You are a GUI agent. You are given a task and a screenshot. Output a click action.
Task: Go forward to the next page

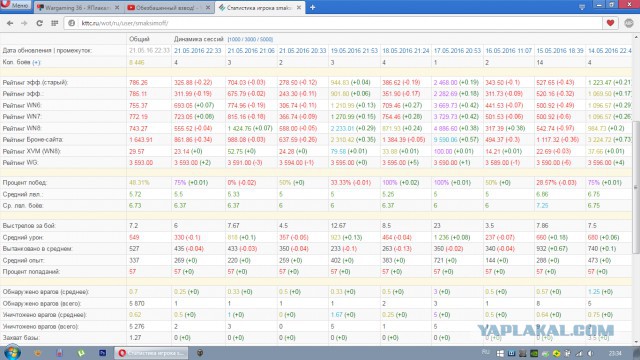(x=24, y=23)
